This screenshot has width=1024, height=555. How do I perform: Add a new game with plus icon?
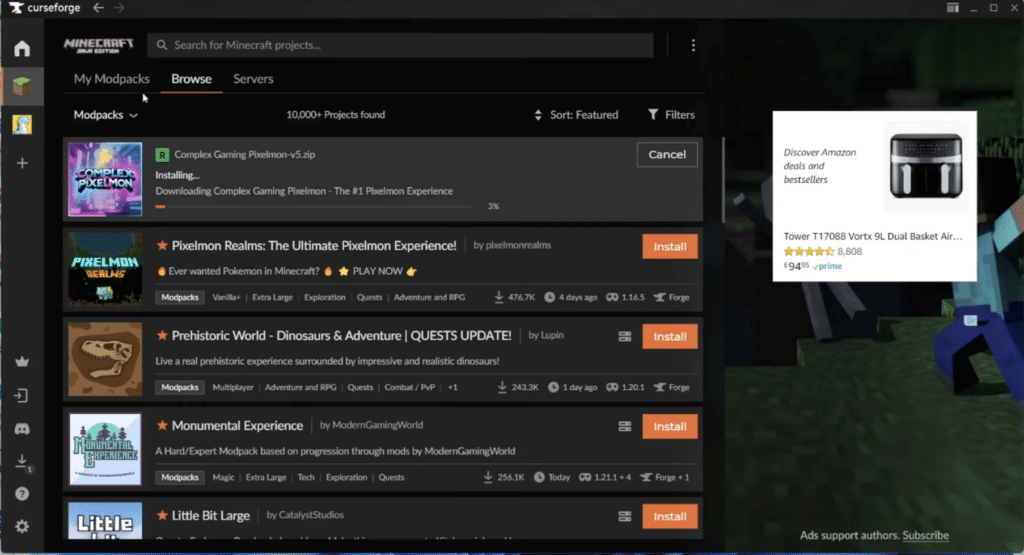pyautogui.click(x=22, y=163)
